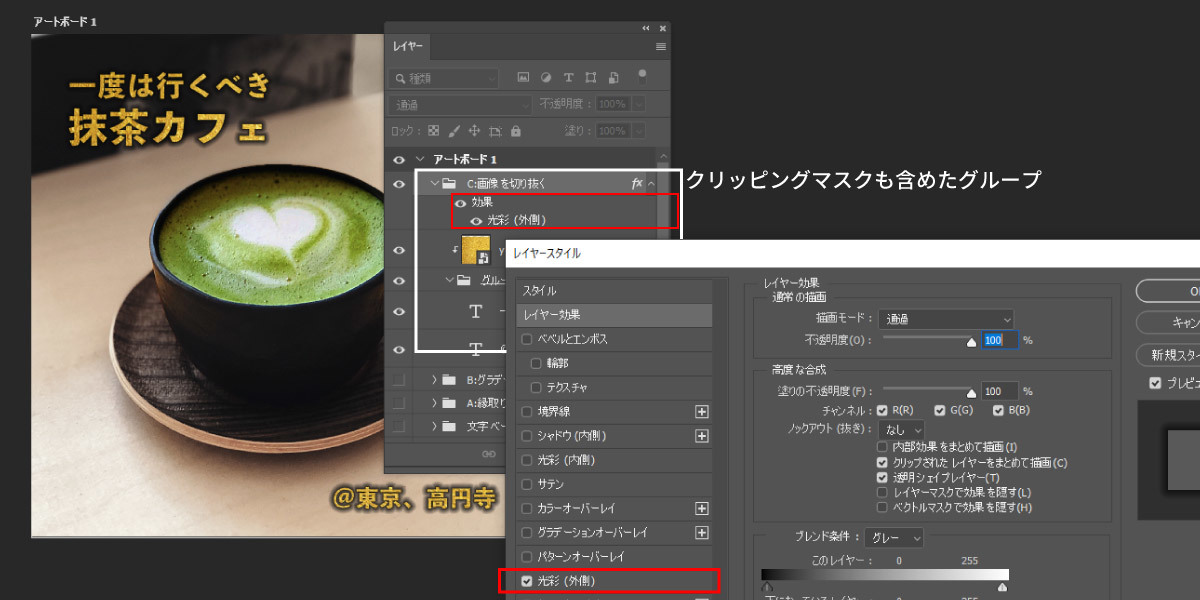
Task: Open the ノックアウト なし dropdown
Action: (903, 429)
